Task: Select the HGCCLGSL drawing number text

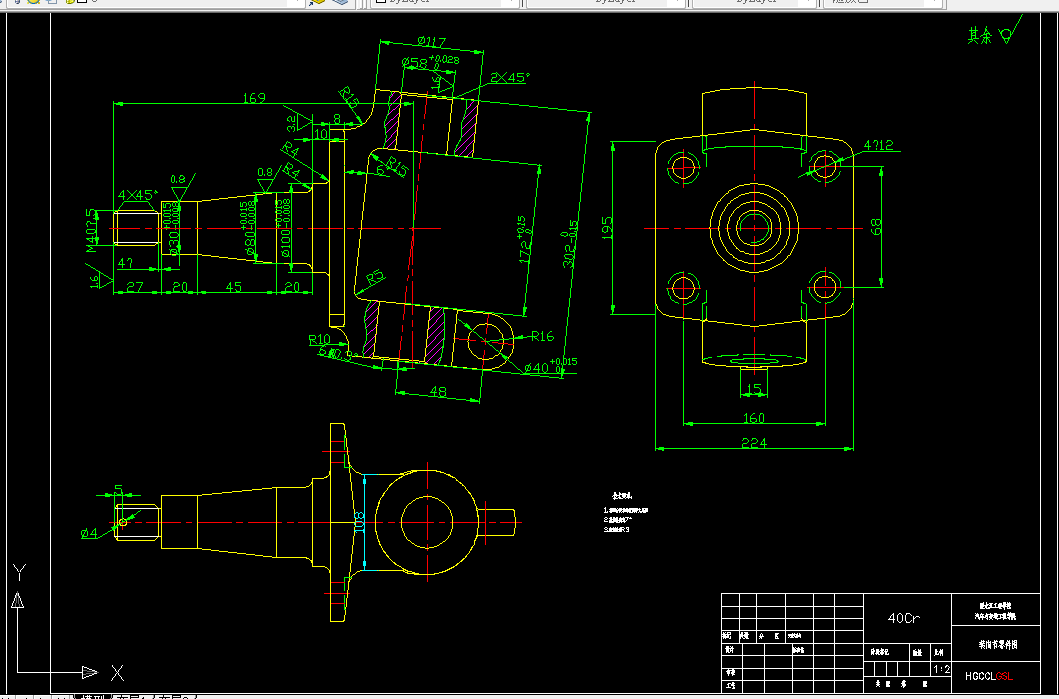Action: point(989,676)
